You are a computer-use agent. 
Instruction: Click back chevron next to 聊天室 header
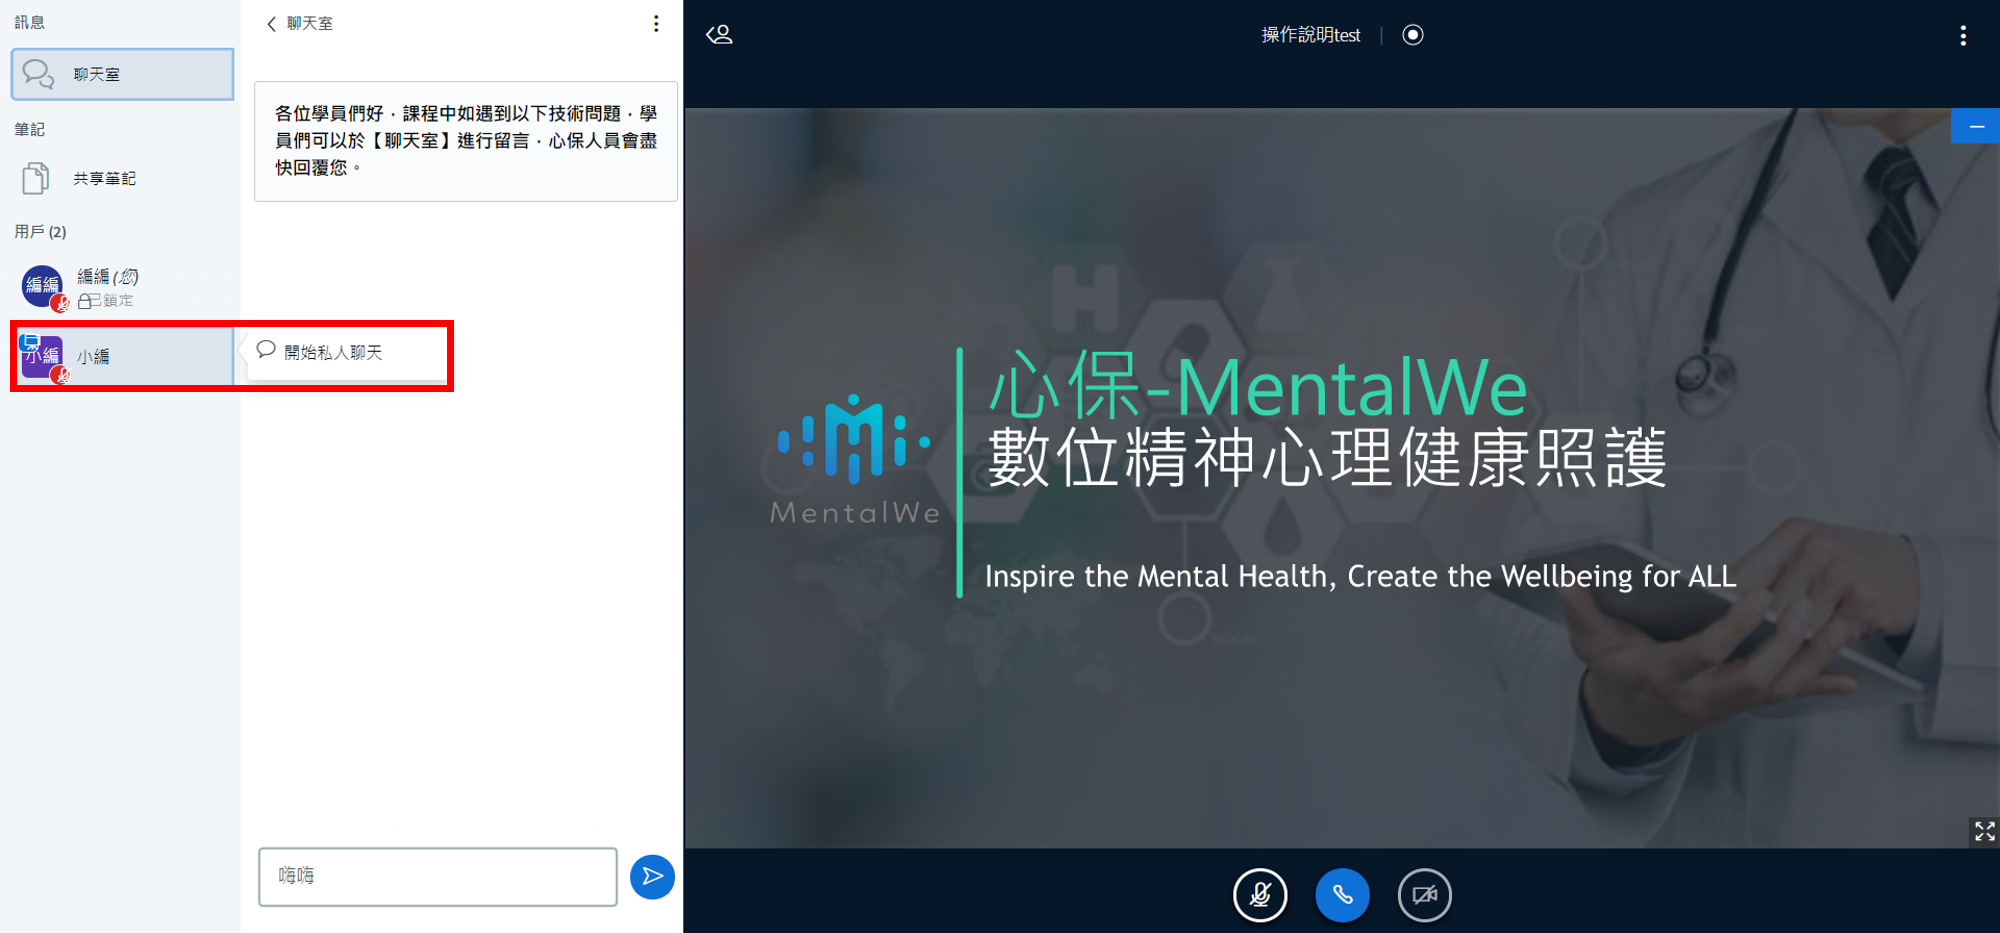[x=271, y=23]
